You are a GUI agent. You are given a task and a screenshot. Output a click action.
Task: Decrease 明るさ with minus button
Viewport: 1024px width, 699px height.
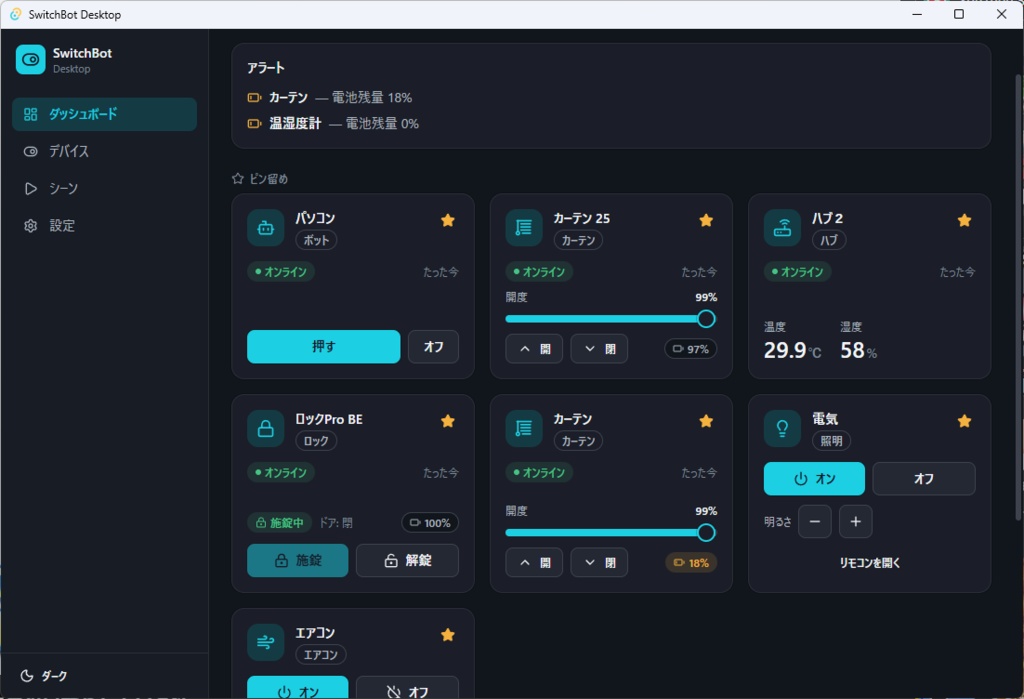click(x=815, y=521)
